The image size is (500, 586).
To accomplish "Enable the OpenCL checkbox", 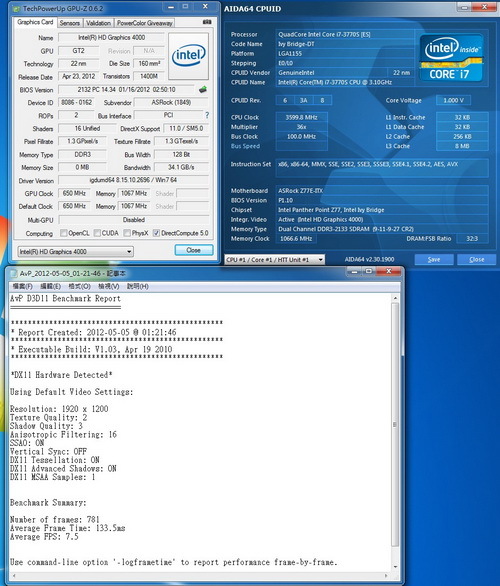I will click(x=64, y=233).
